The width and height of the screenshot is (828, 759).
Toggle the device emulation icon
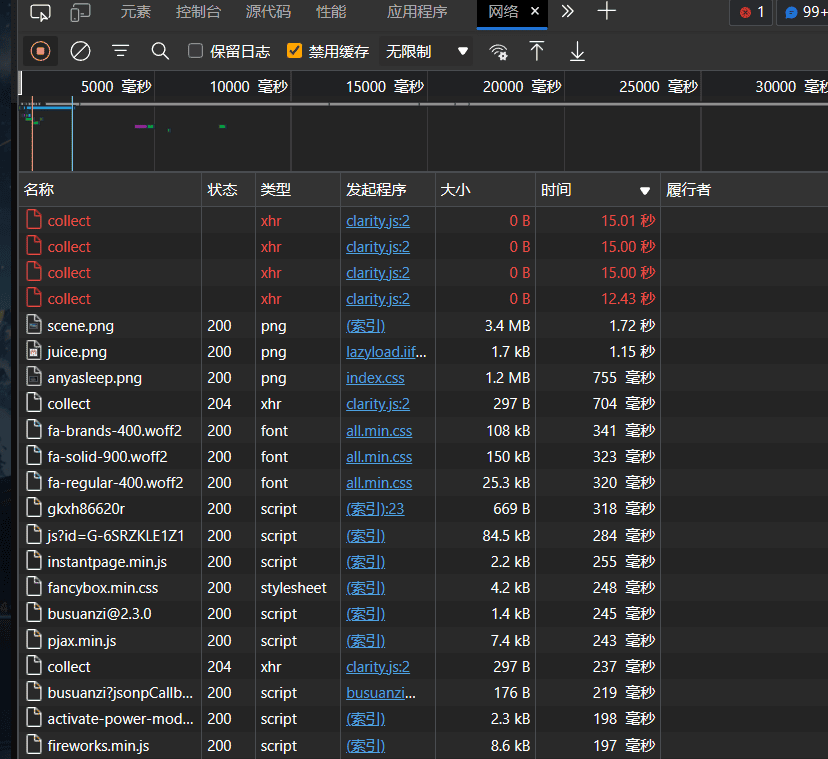click(x=81, y=13)
